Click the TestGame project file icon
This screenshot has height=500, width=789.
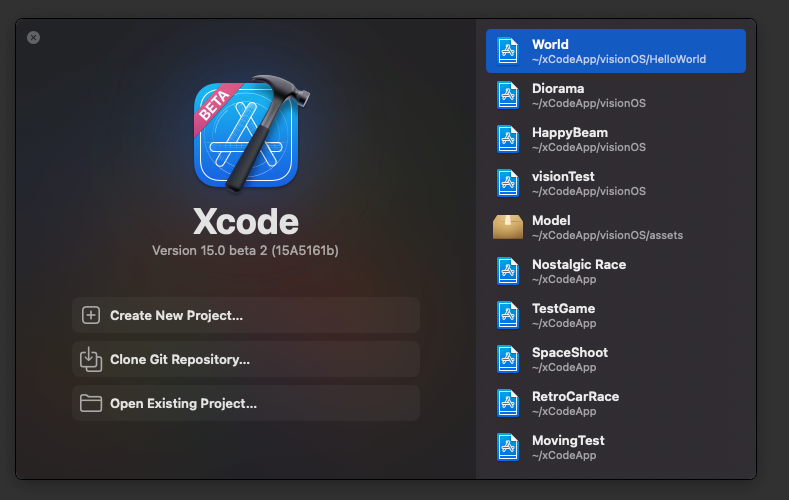pos(508,315)
